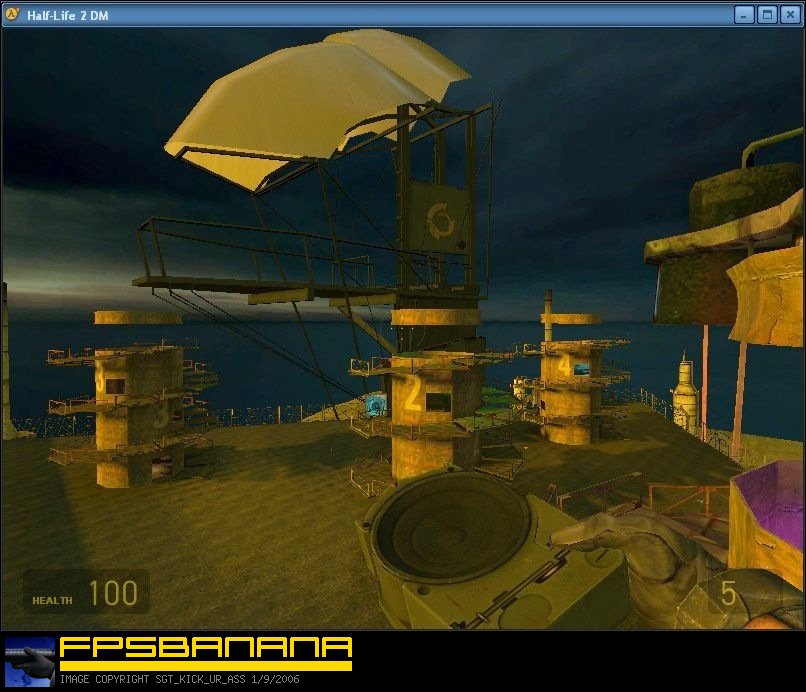Click the glowing blue pickup beside tower 2
Viewport: 806px width, 692px height.
376,405
